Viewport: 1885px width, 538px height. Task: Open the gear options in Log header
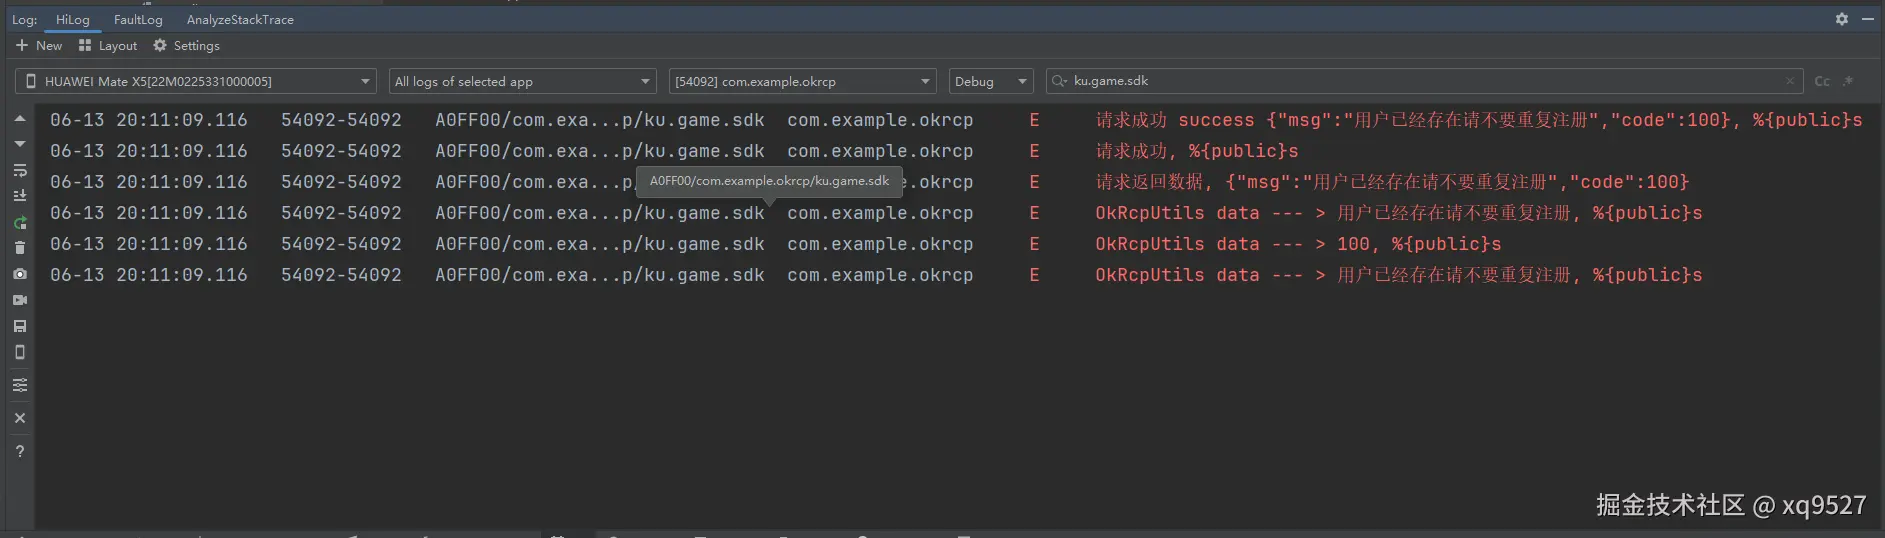pos(1842,19)
